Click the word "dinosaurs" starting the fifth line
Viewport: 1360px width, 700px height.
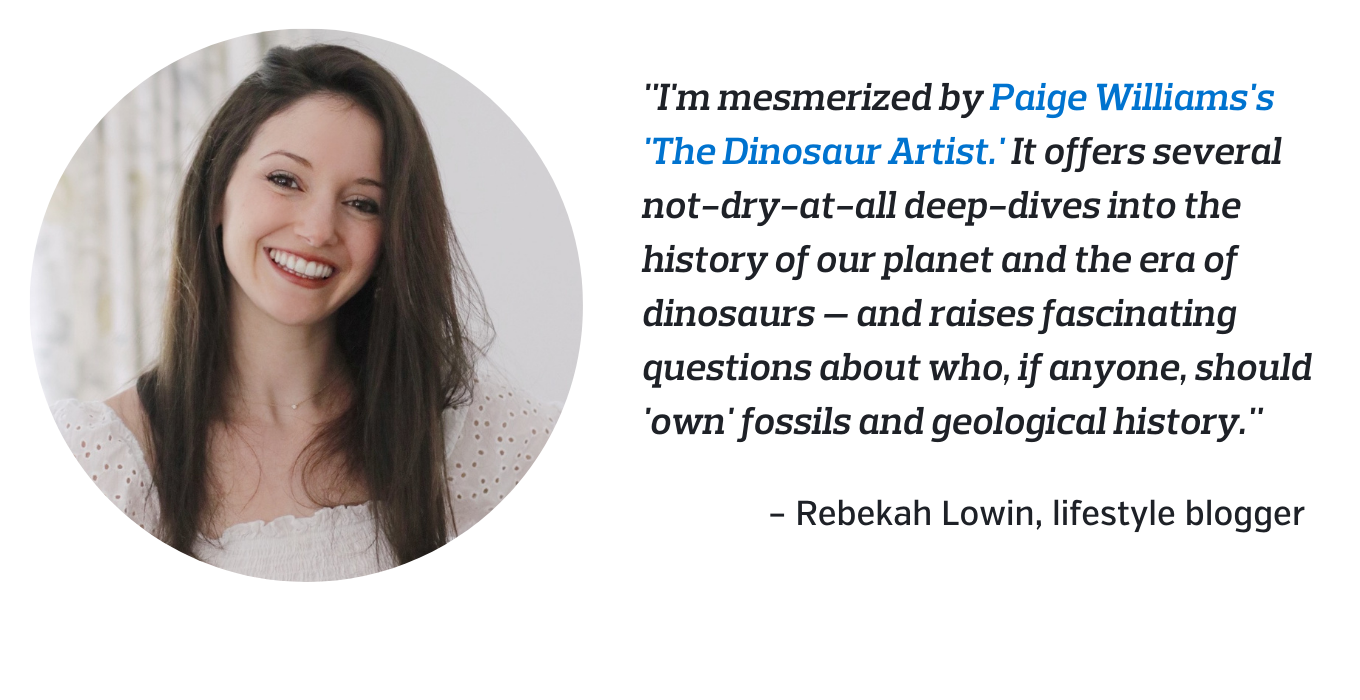(x=729, y=314)
